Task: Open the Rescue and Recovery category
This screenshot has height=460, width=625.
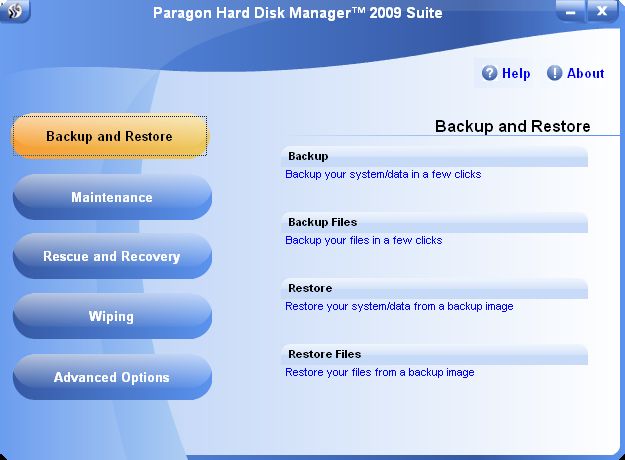Action: (112, 256)
